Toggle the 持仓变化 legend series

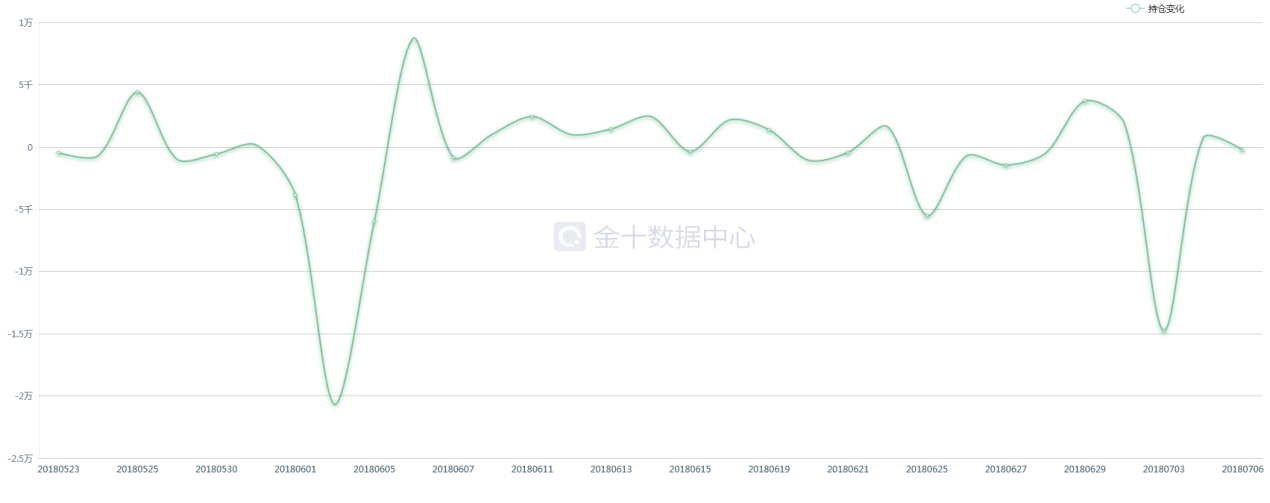click(x=1166, y=9)
